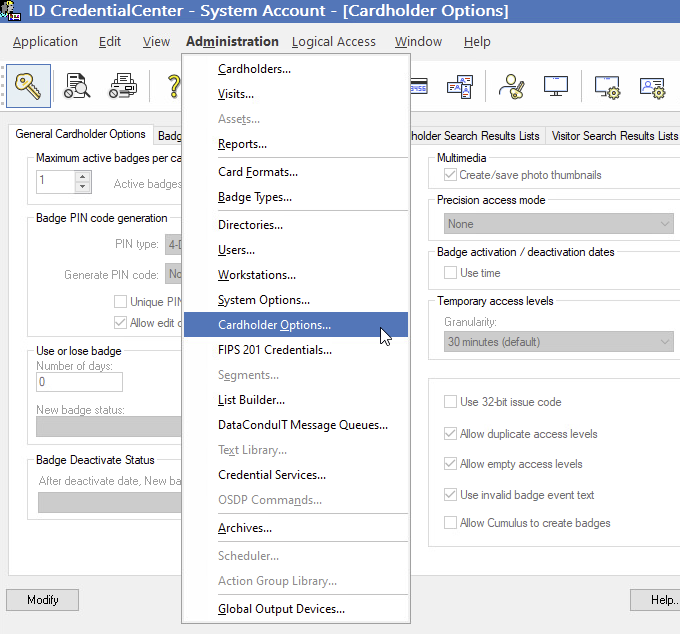Switch to the Visitor Search Results Lists tab
Screen dimensions: 680x634
click(614, 136)
